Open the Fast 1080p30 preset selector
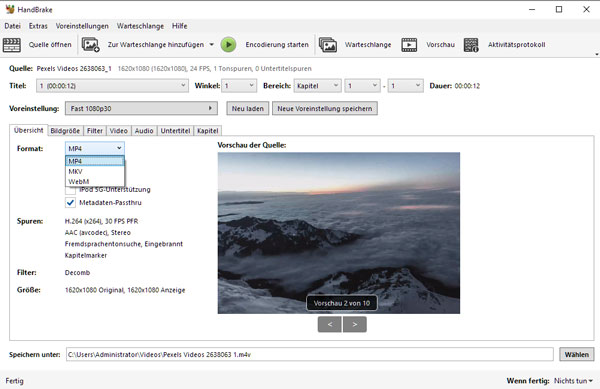The image size is (600, 389). [x=141, y=108]
